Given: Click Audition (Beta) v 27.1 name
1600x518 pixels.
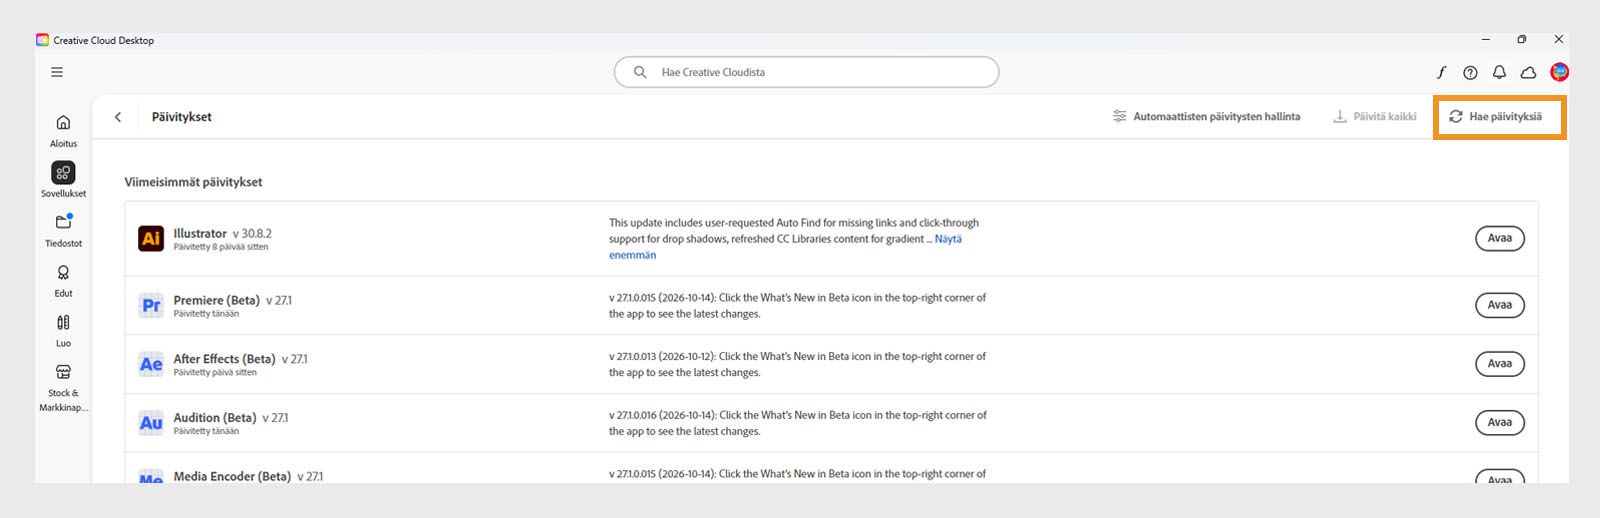Looking at the screenshot, I should coord(231,418).
